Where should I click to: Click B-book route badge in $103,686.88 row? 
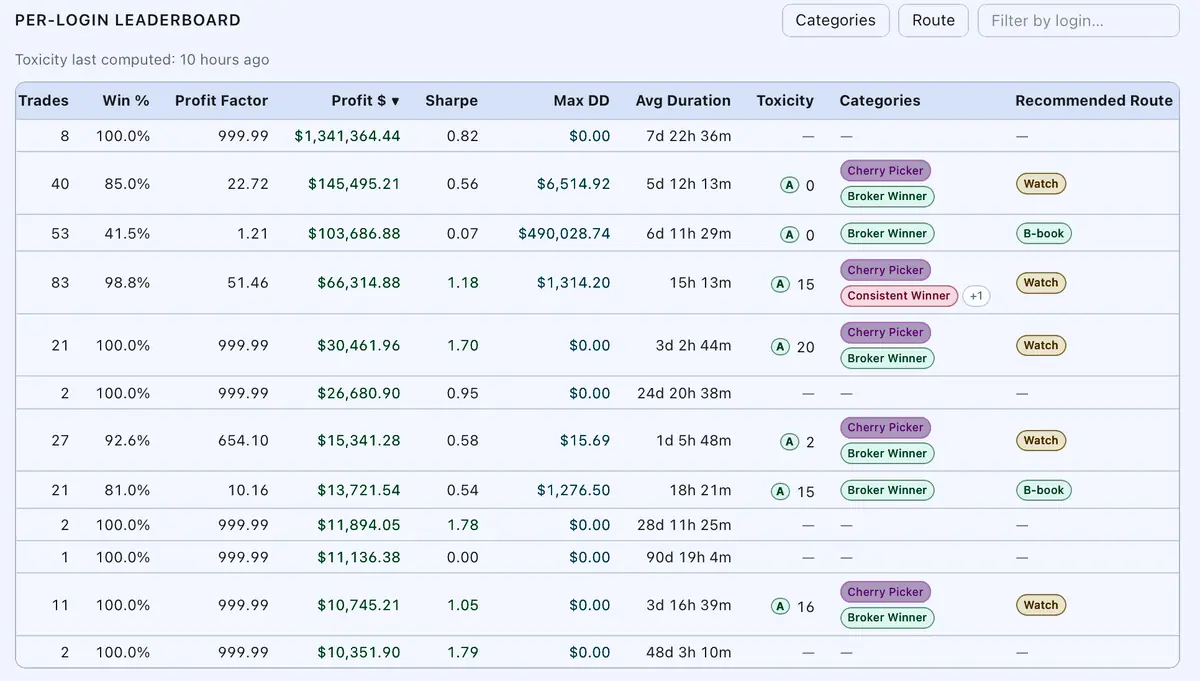click(x=1043, y=234)
